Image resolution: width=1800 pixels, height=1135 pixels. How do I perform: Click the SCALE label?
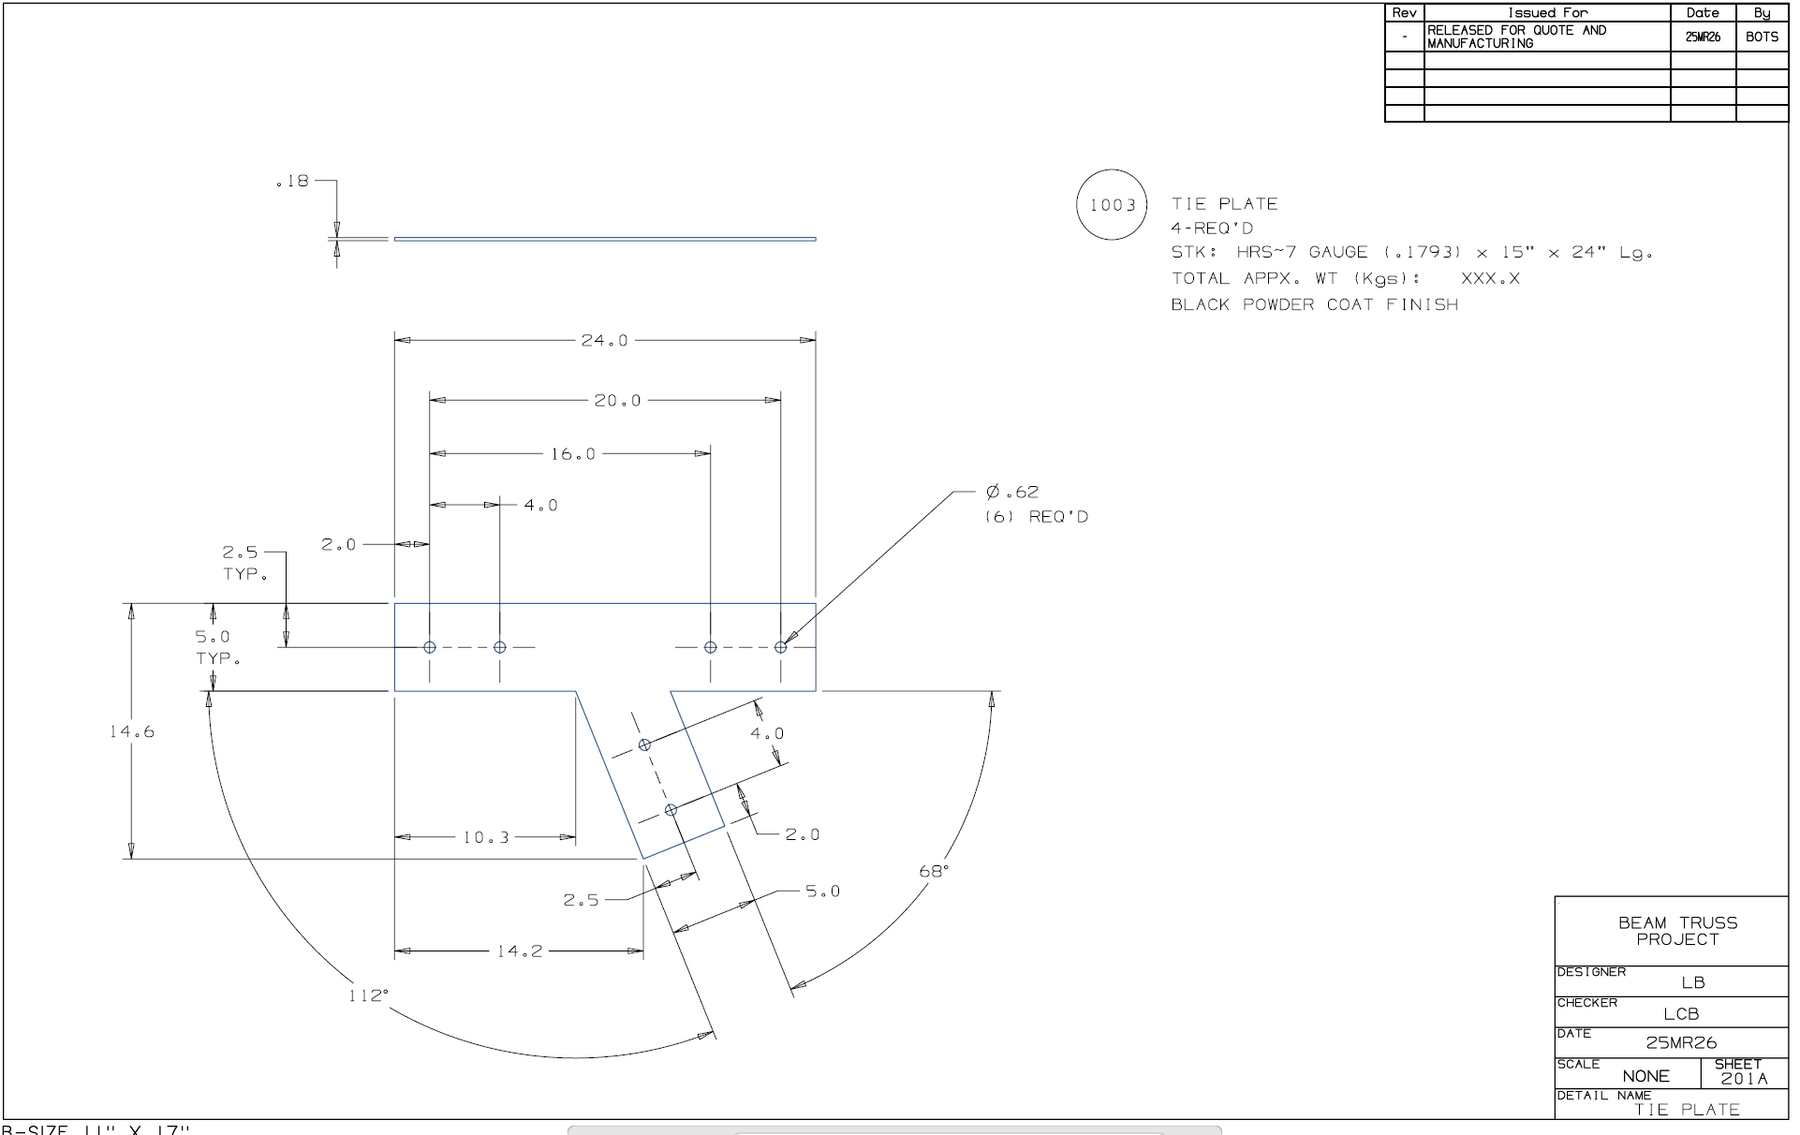1578,1065
